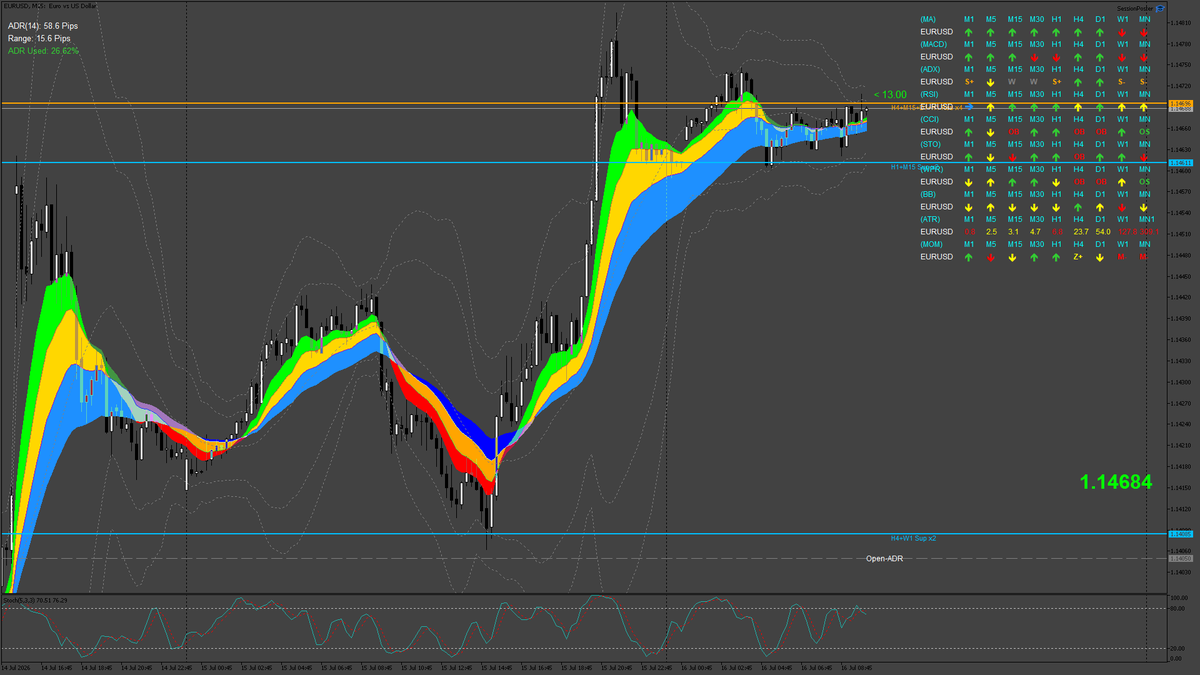Click the 'ADR(14): 58.6 Pips' text
The height and width of the screenshot is (675, 1200).
pos(44,24)
